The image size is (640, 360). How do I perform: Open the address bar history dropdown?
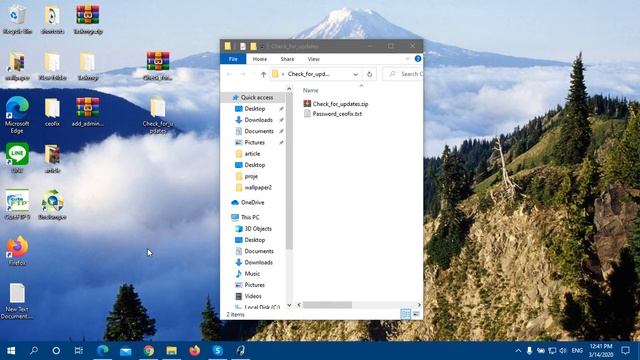(x=356, y=74)
